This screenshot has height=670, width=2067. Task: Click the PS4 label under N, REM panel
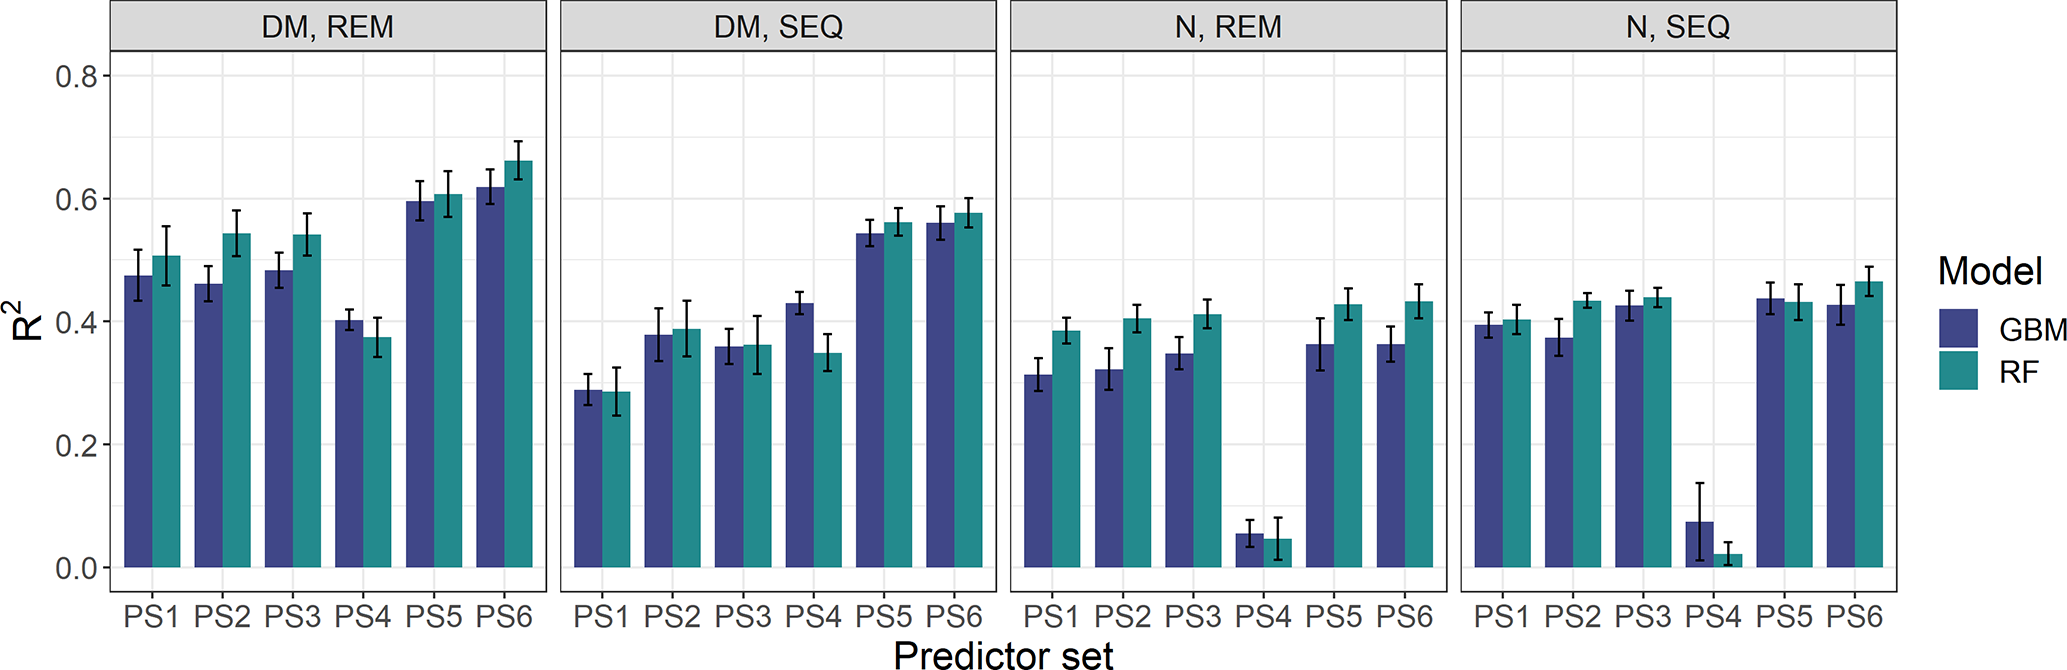pyautogui.click(x=1263, y=617)
